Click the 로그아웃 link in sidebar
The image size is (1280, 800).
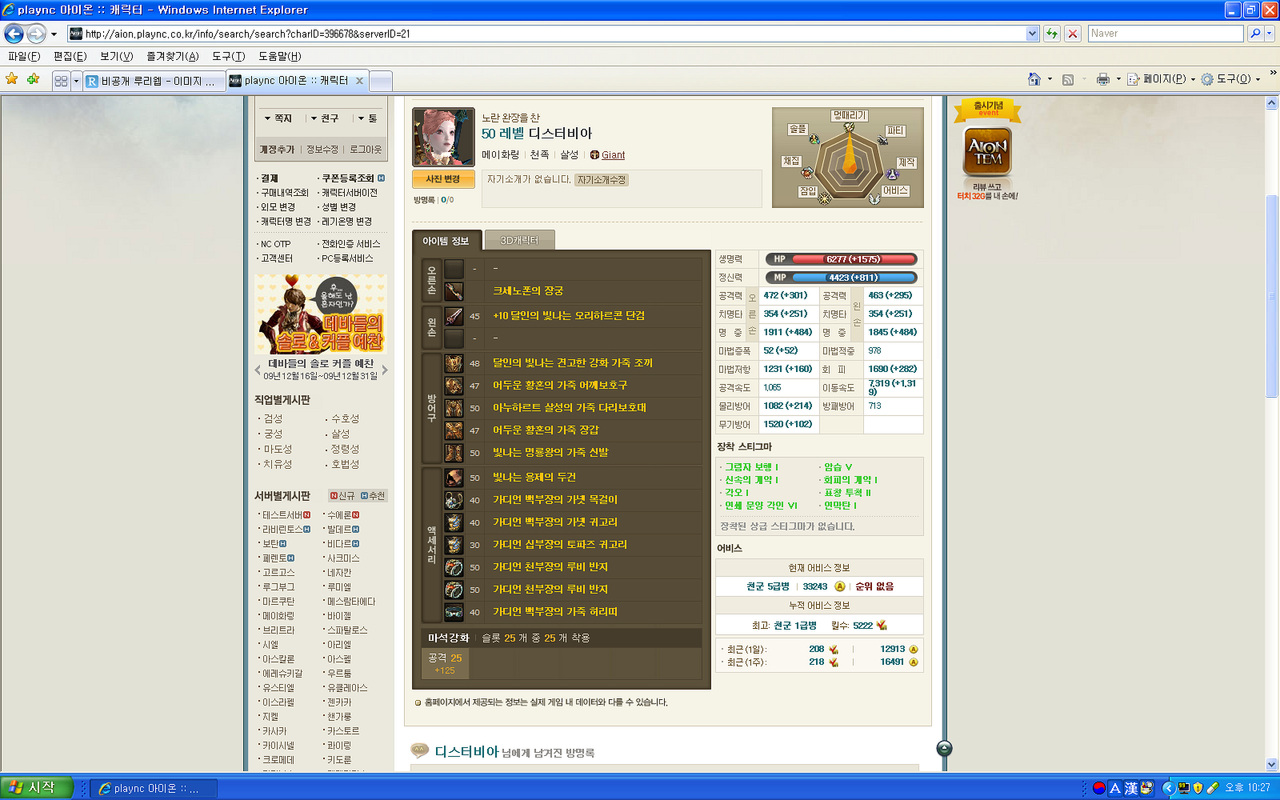pyautogui.click(x=365, y=149)
